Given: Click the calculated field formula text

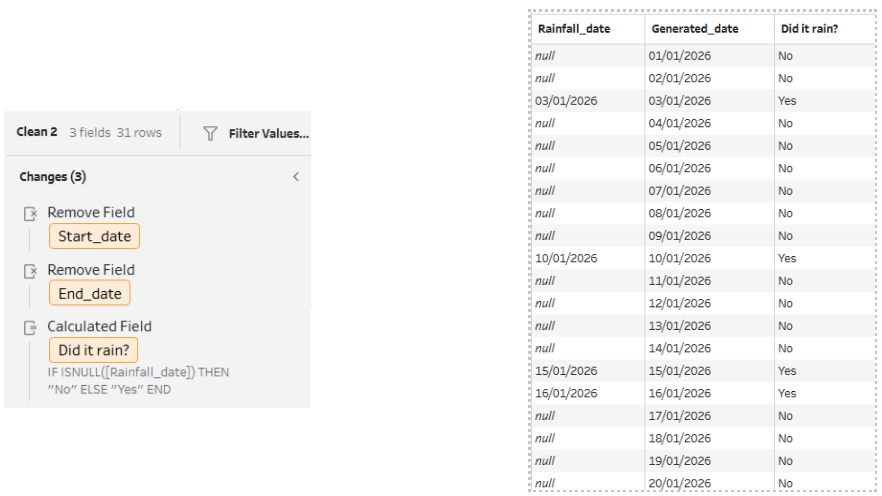Looking at the screenshot, I should click(138, 381).
